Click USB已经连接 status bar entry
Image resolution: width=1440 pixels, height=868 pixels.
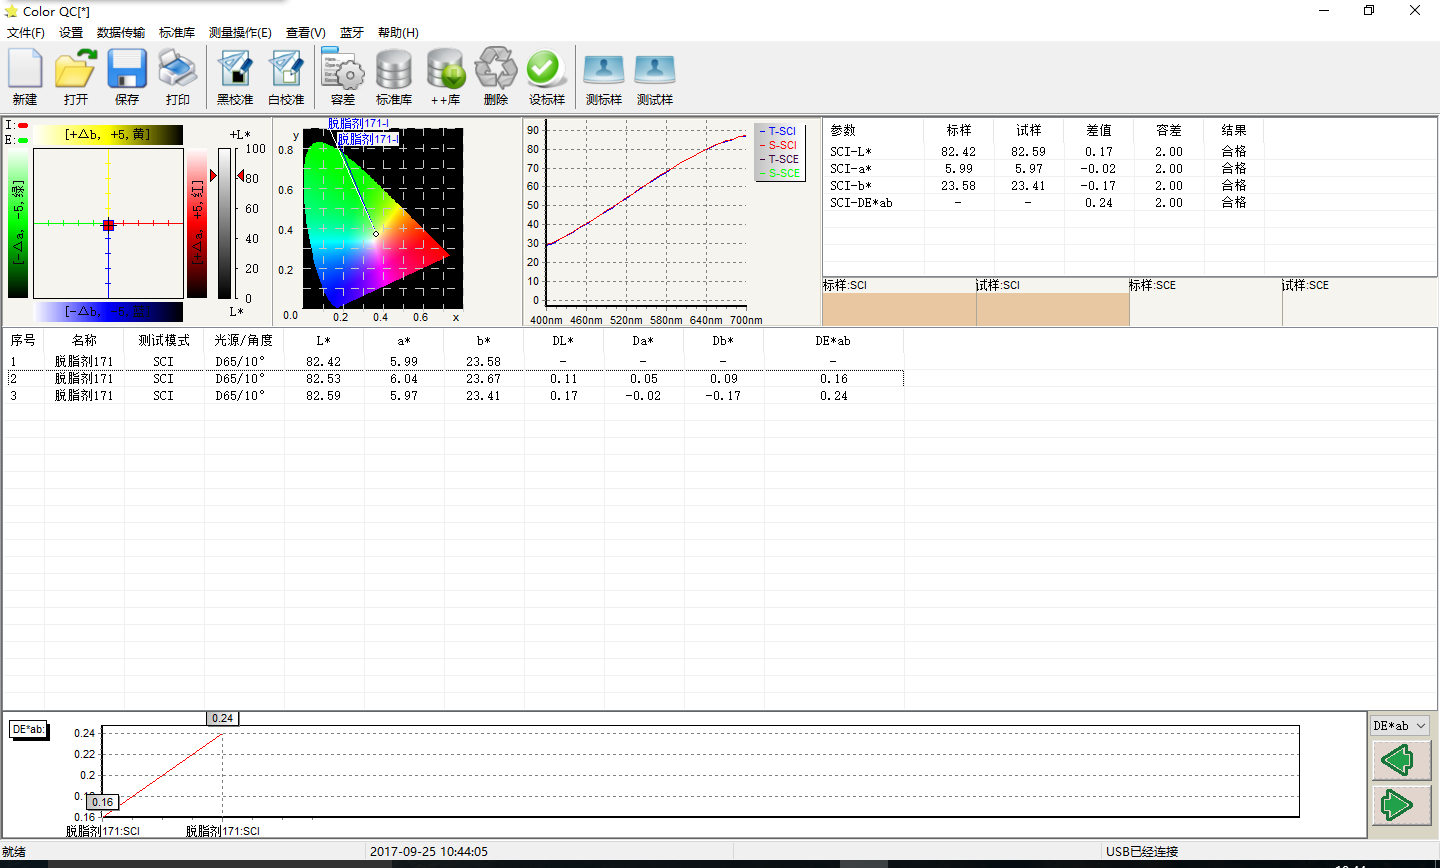[x=1142, y=852]
